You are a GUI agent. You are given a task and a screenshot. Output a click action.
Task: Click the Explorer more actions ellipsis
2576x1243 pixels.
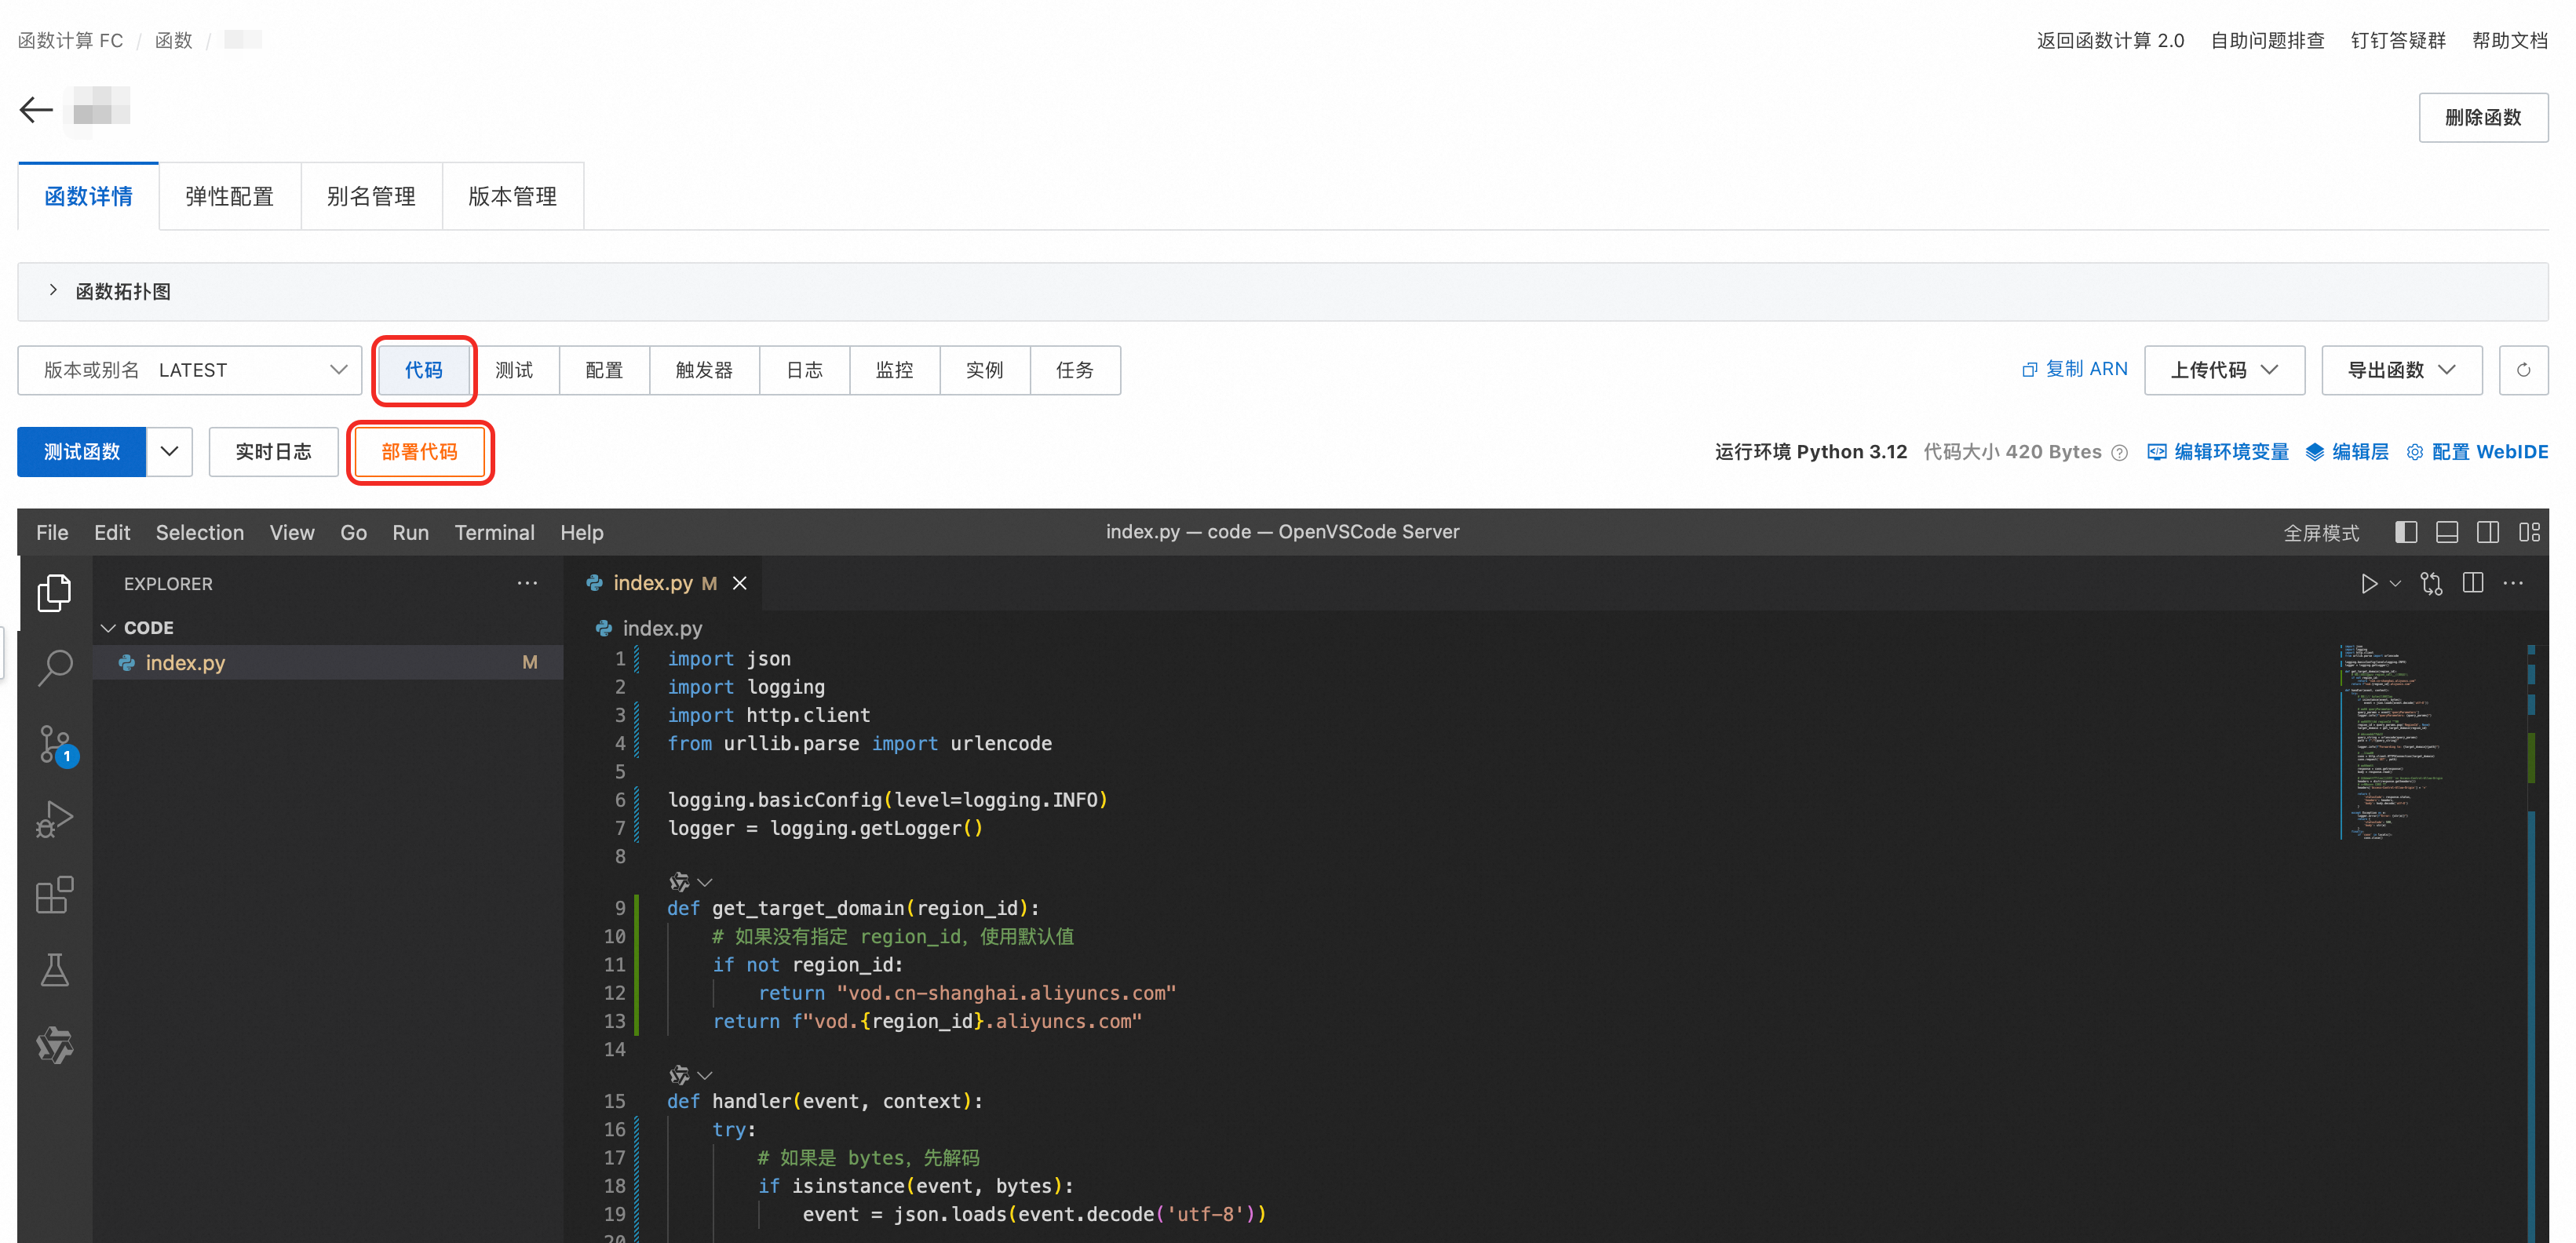pos(527,583)
